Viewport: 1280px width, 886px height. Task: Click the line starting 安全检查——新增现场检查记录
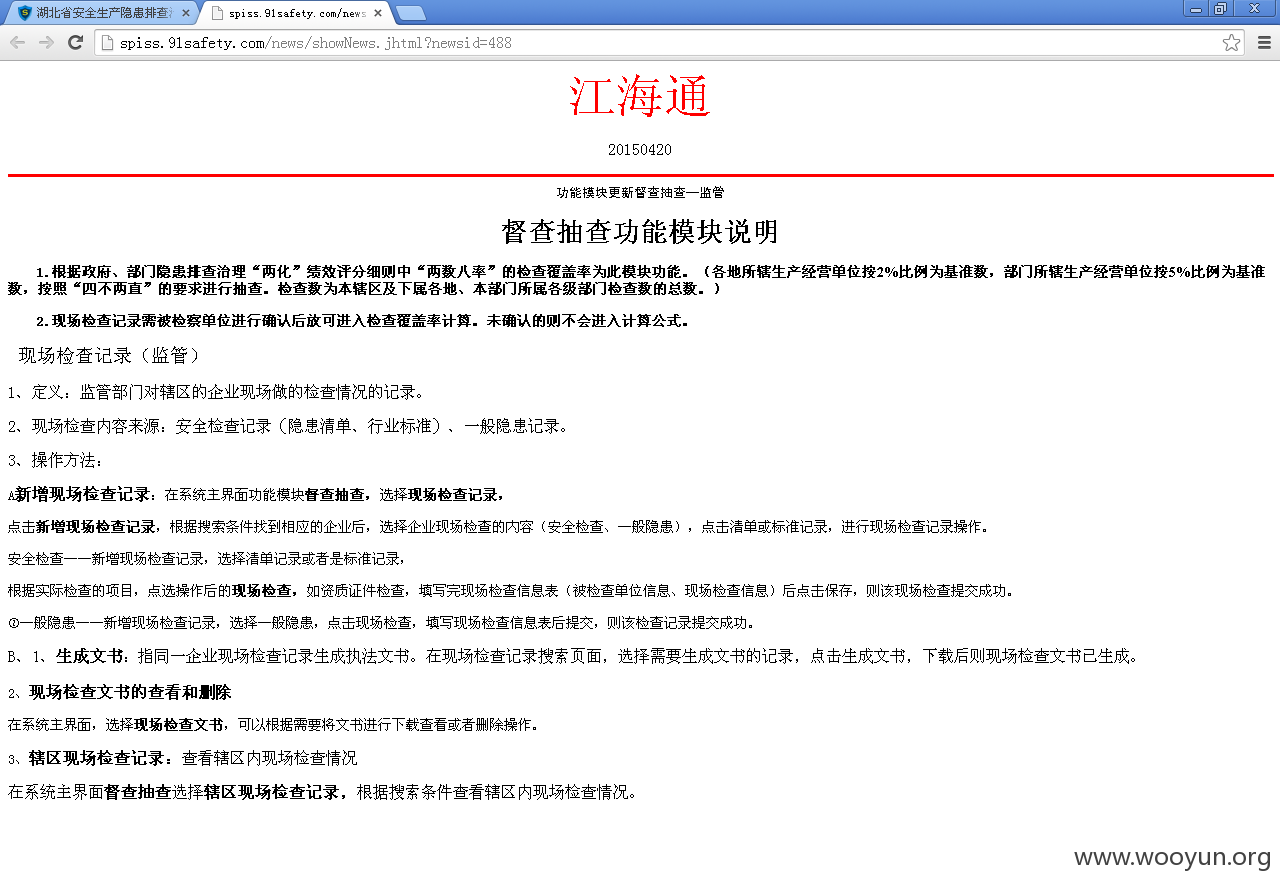coord(207,558)
